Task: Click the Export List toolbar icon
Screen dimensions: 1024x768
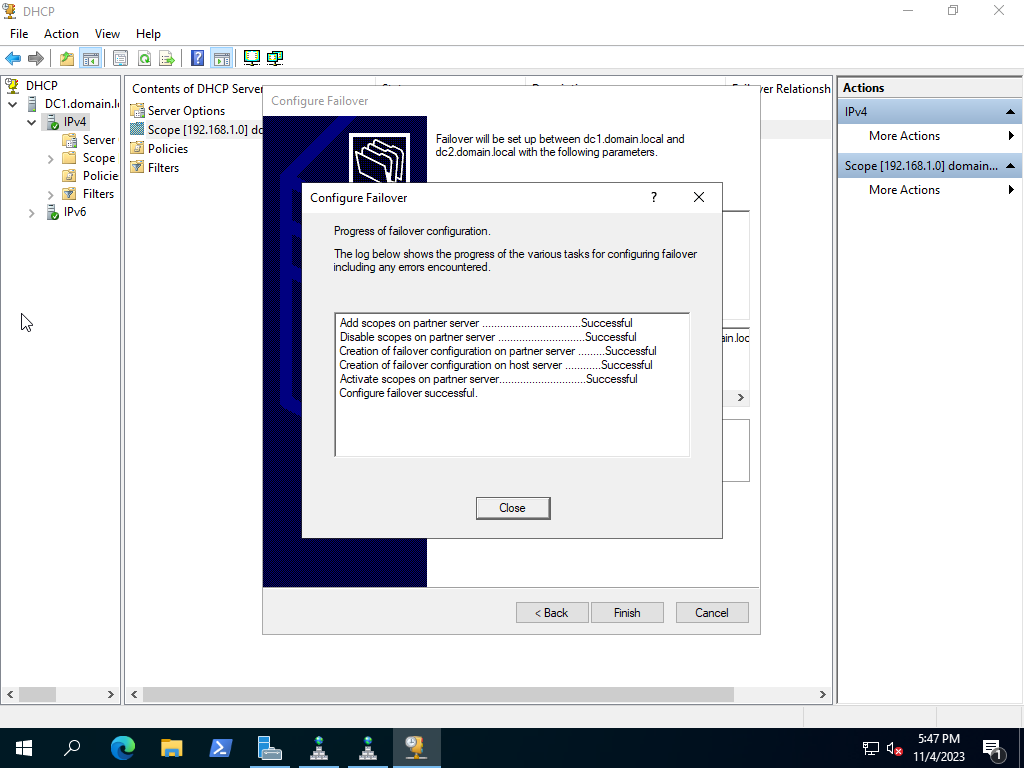Action: click(x=167, y=58)
